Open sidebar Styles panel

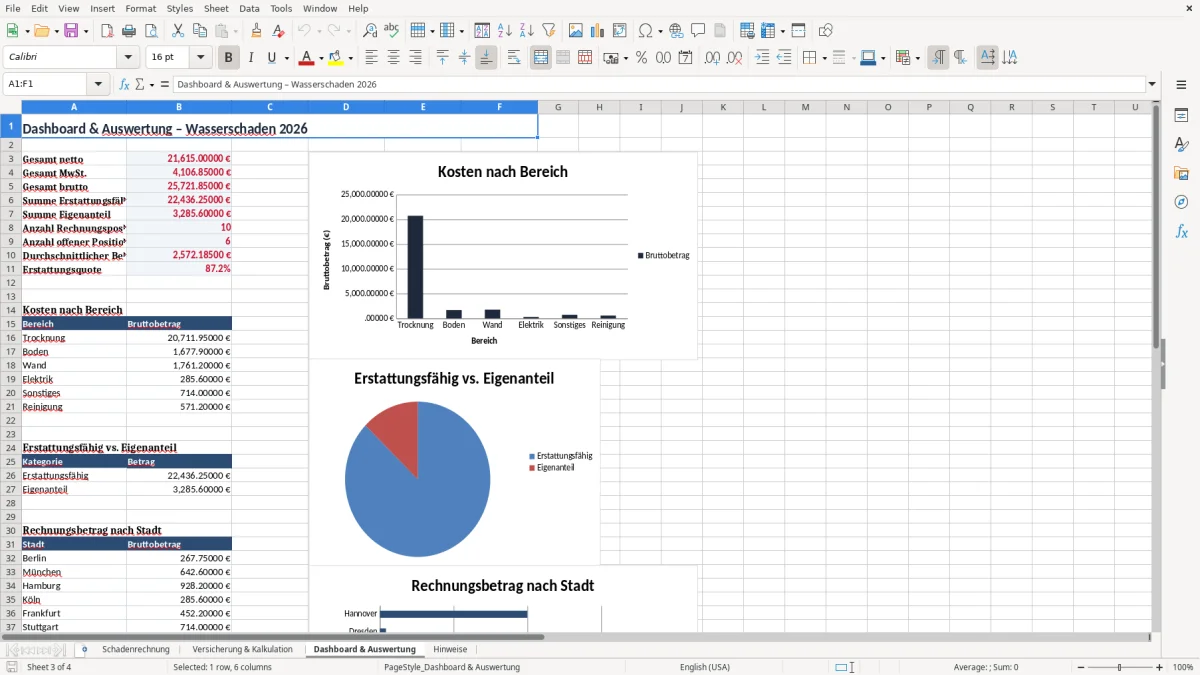pyautogui.click(x=1181, y=144)
